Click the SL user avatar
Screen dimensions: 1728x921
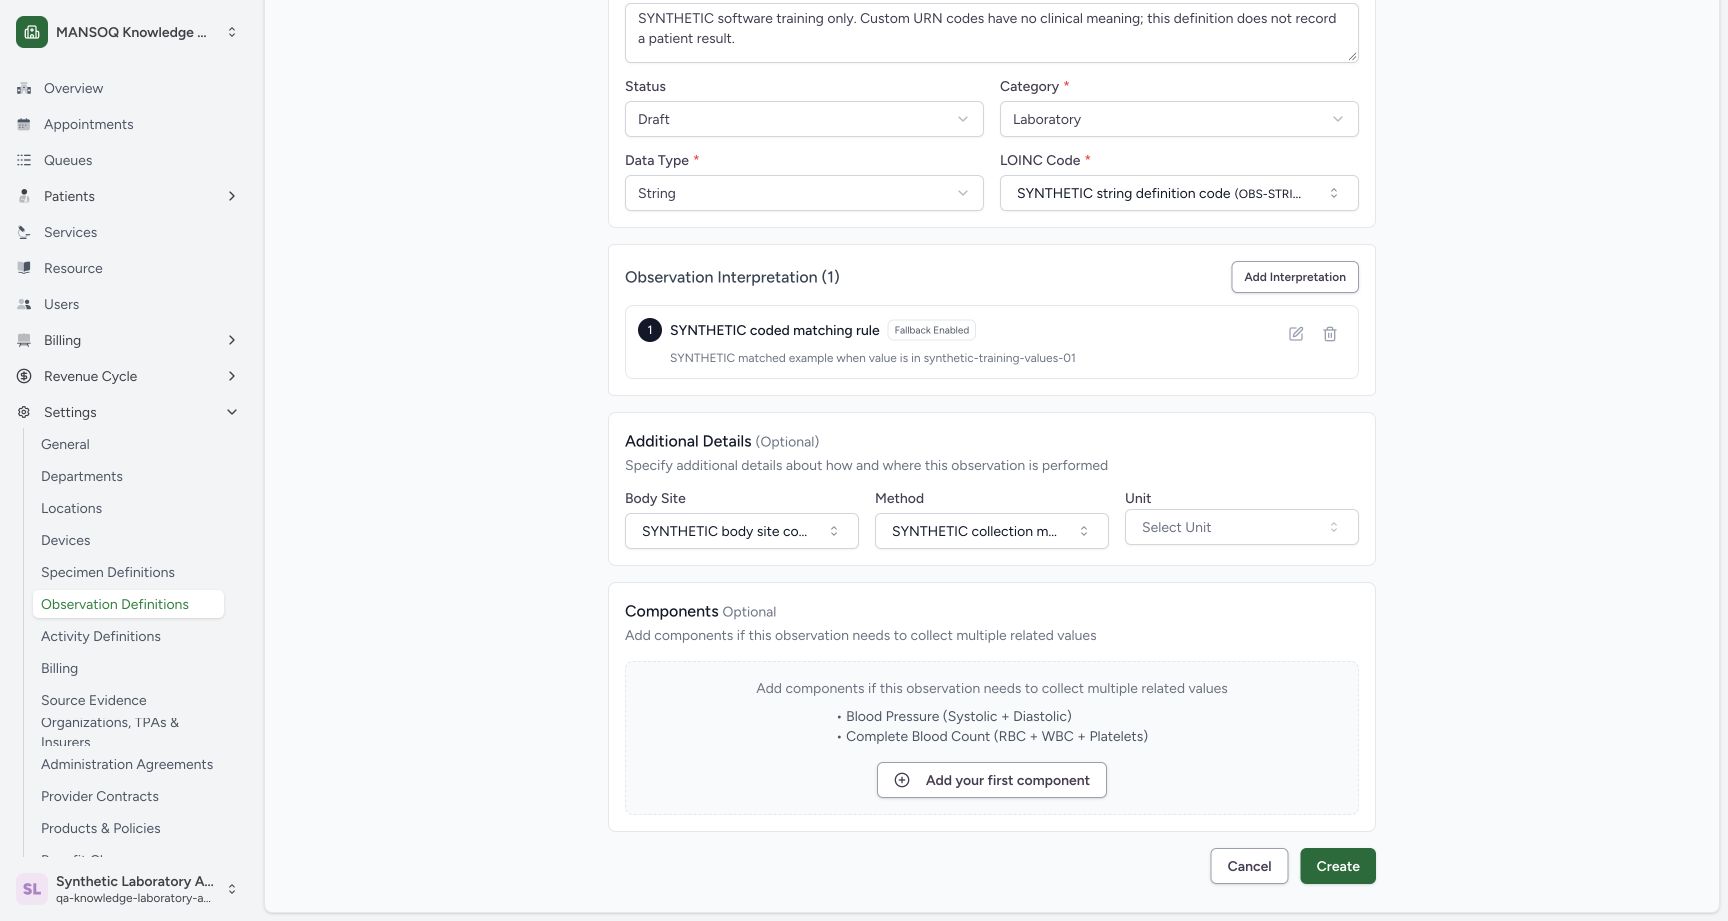click(32, 889)
